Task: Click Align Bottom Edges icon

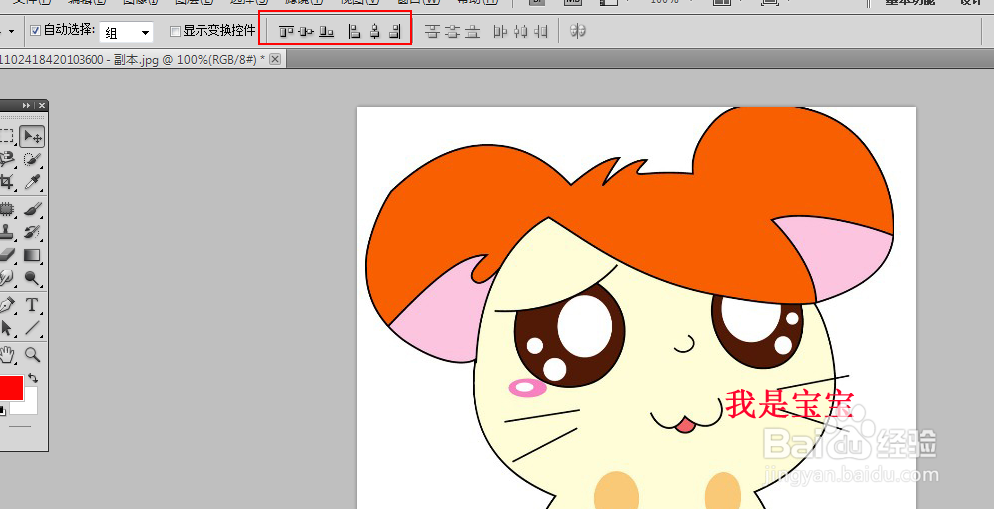Action: pyautogui.click(x=326, y=31)
